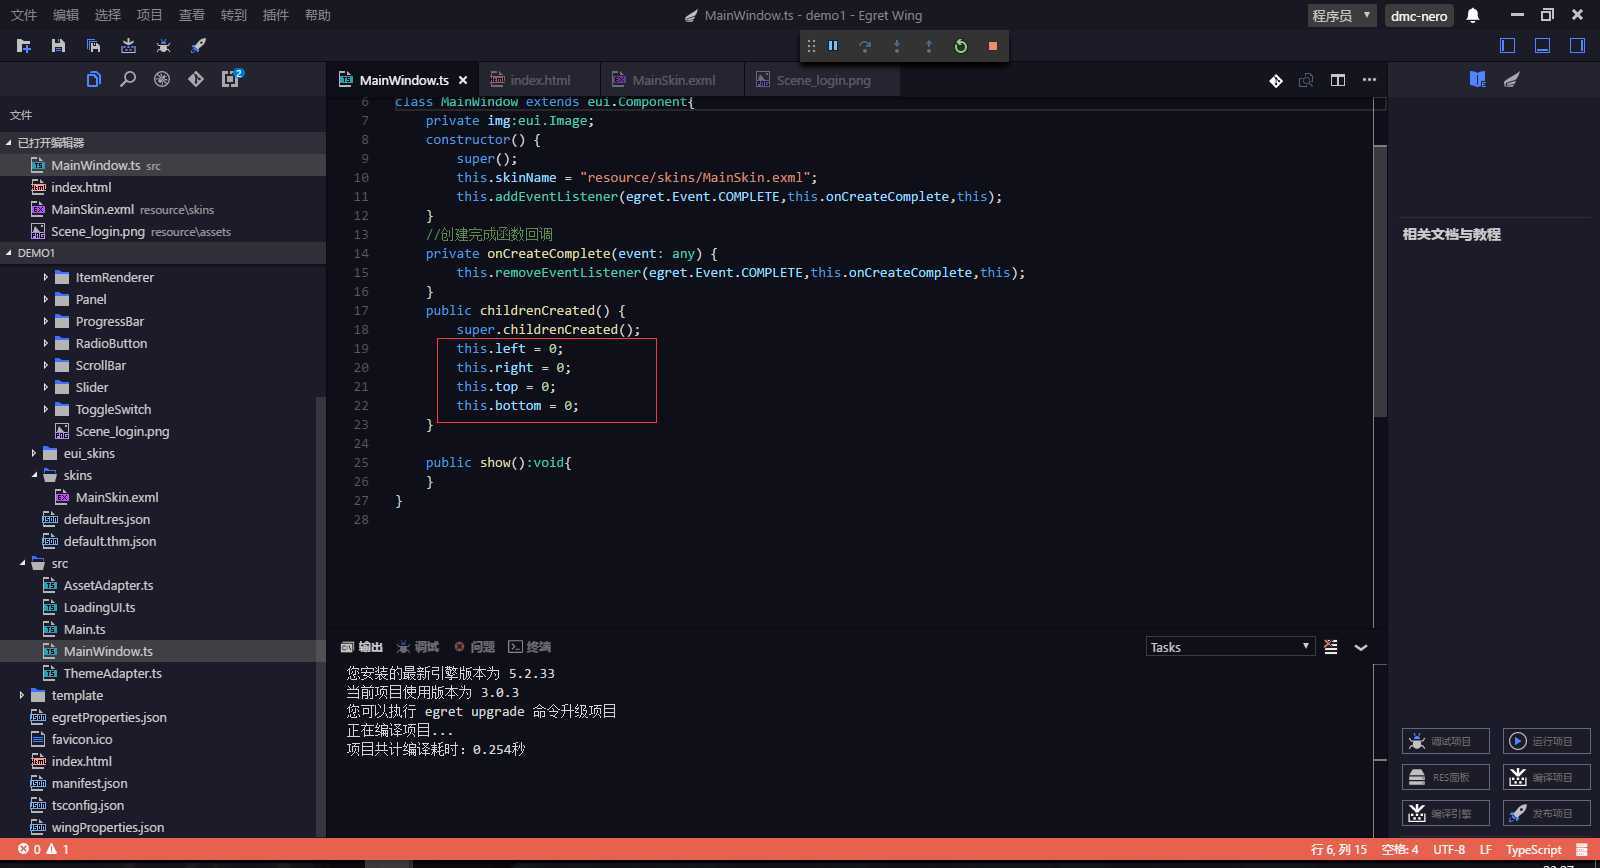Click Step Into in the debug toolbar
The image size is (1600, 868).
[x=897, y=46]
